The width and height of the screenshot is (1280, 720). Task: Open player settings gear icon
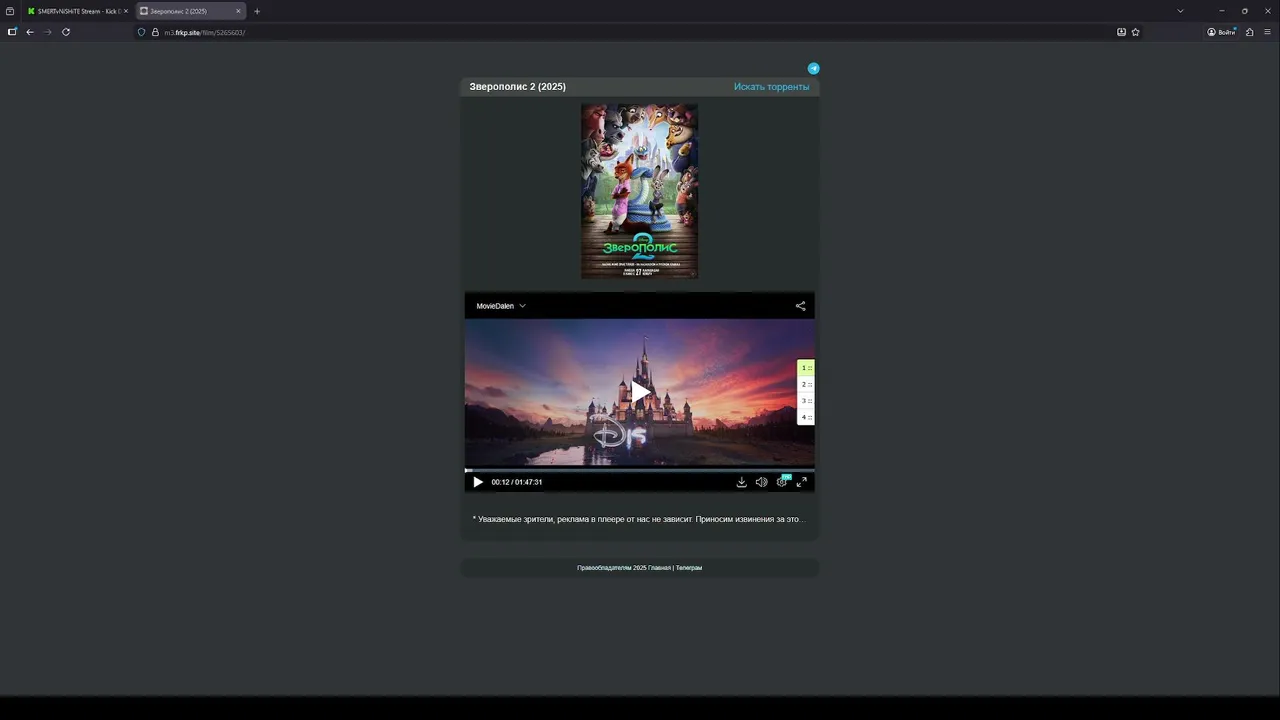click(x=782, y=482)
